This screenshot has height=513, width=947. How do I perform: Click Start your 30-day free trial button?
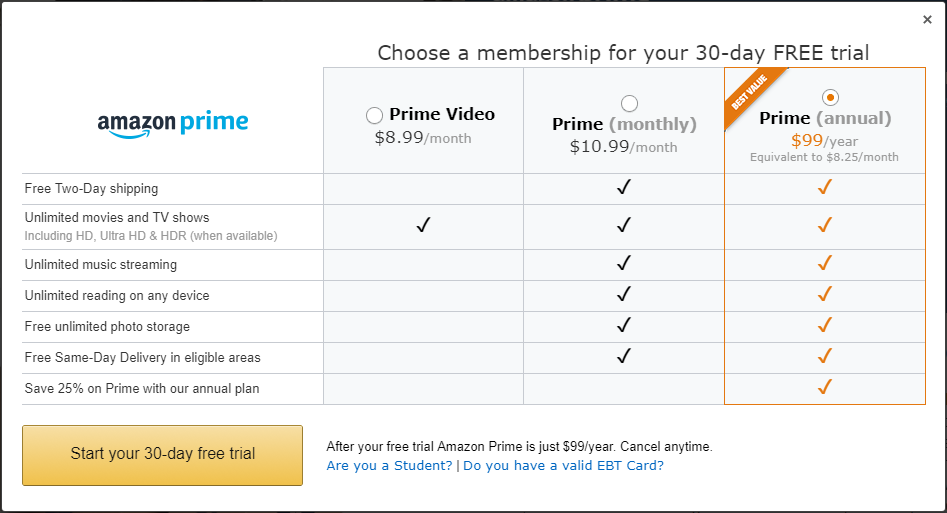[x=162, y=455]
